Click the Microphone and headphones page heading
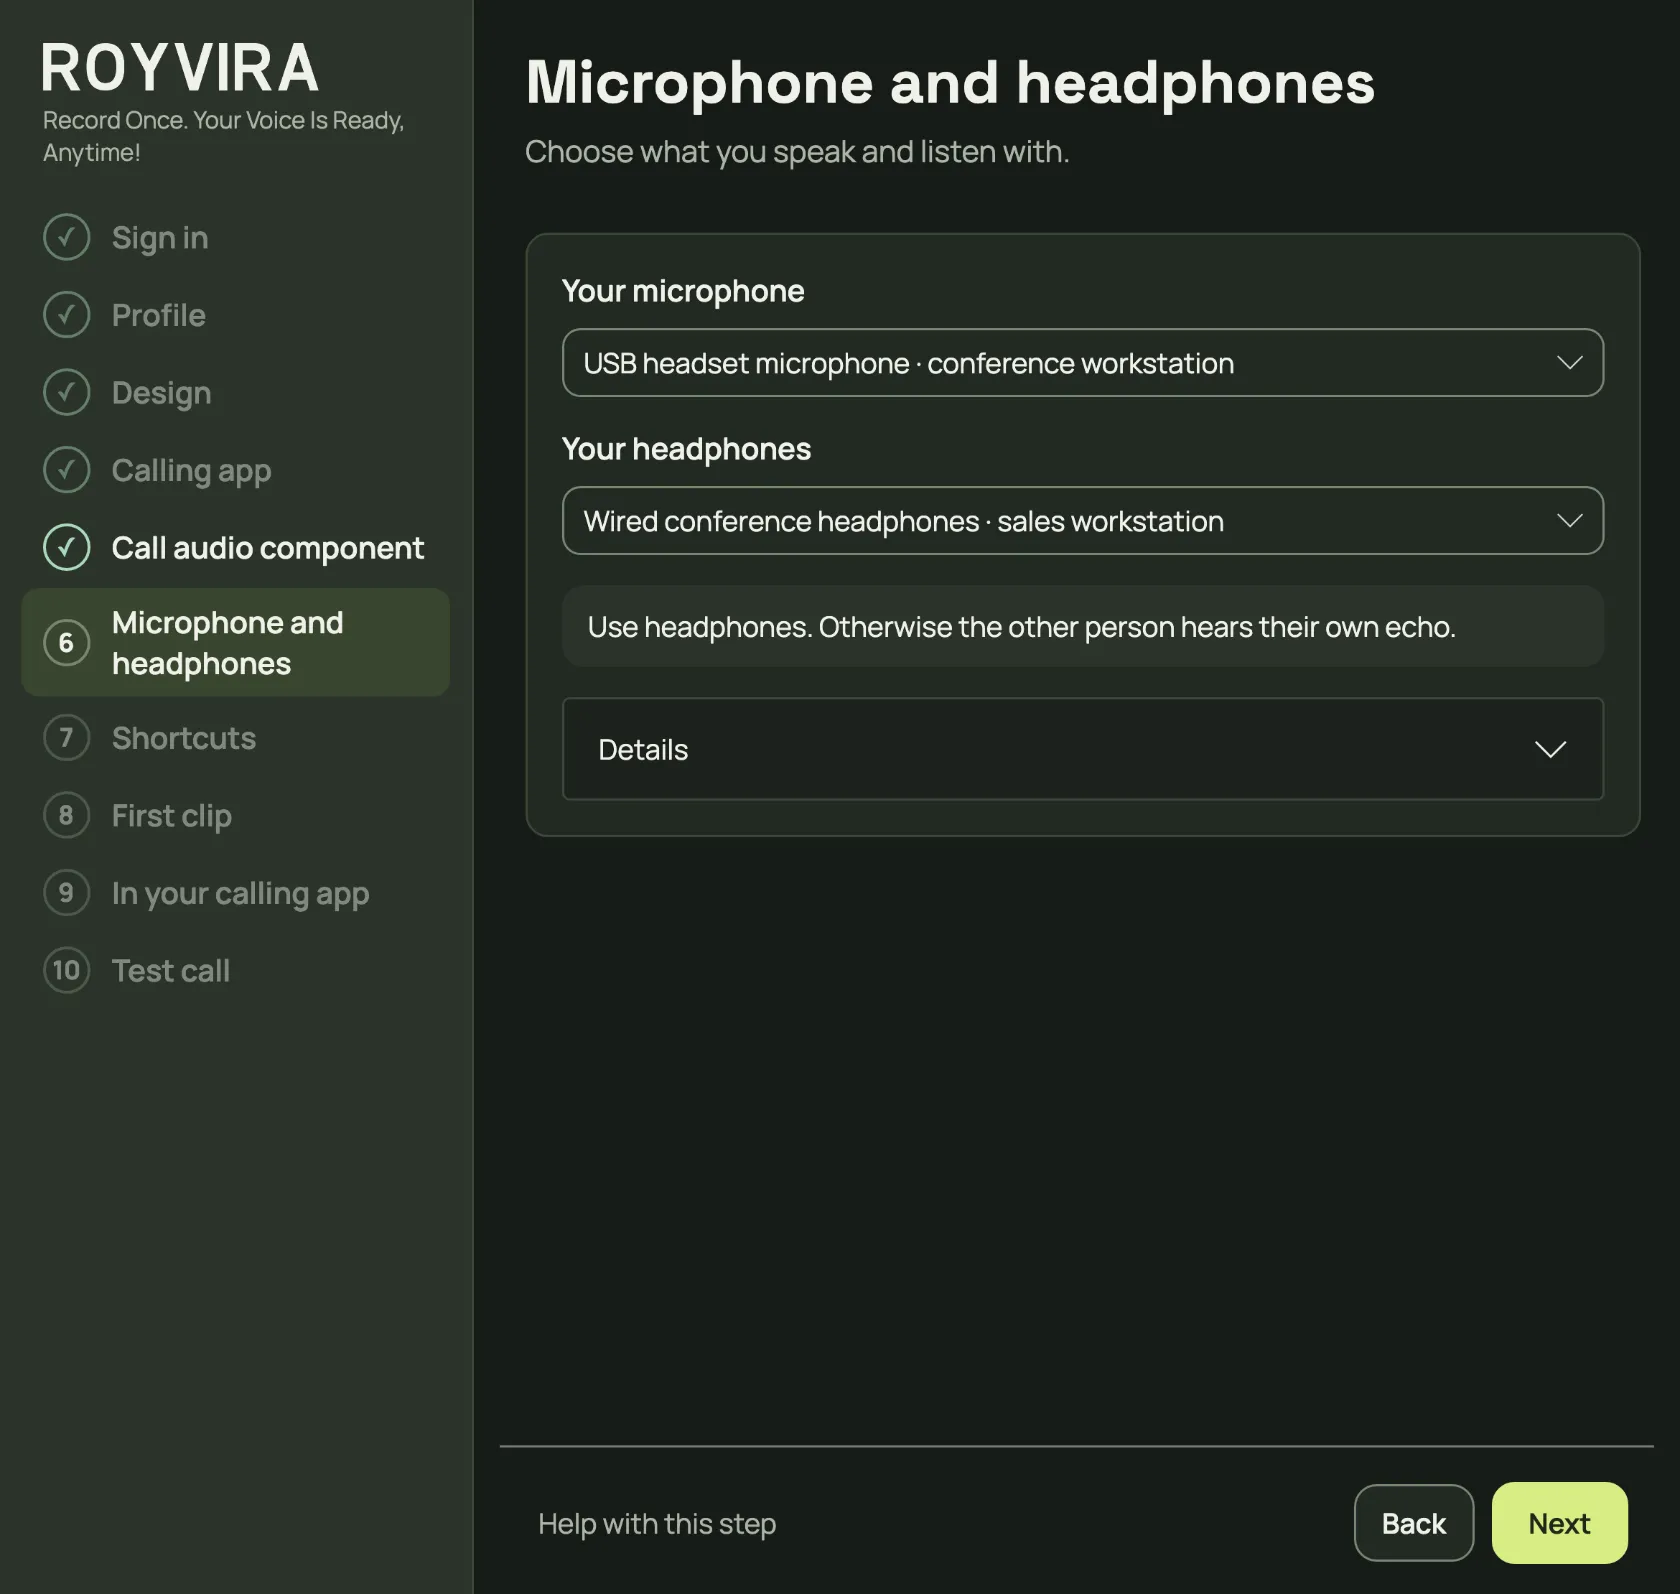Screen dimensions: 1680x1594 [950, 82]
